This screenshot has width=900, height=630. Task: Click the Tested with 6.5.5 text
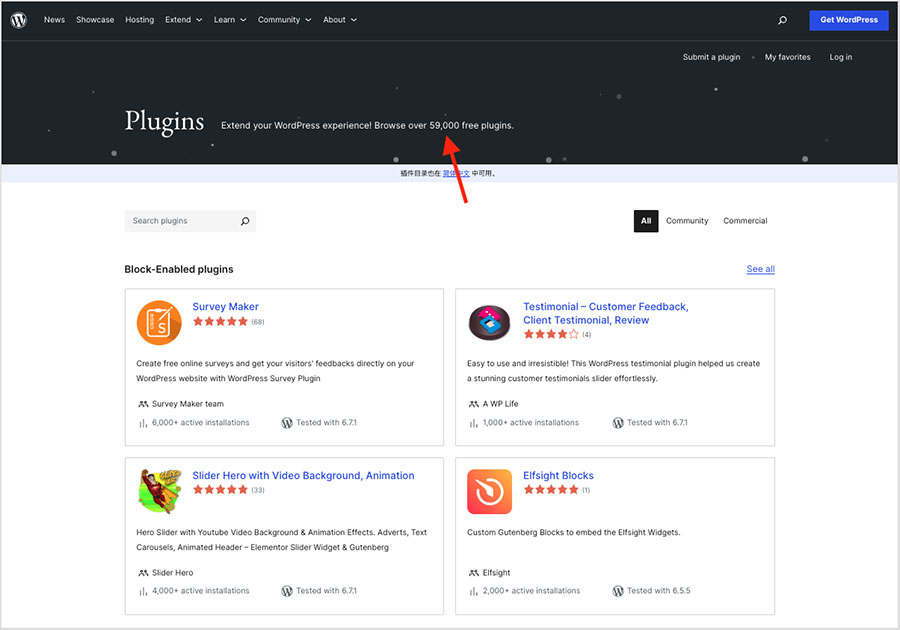coord(659,591)
